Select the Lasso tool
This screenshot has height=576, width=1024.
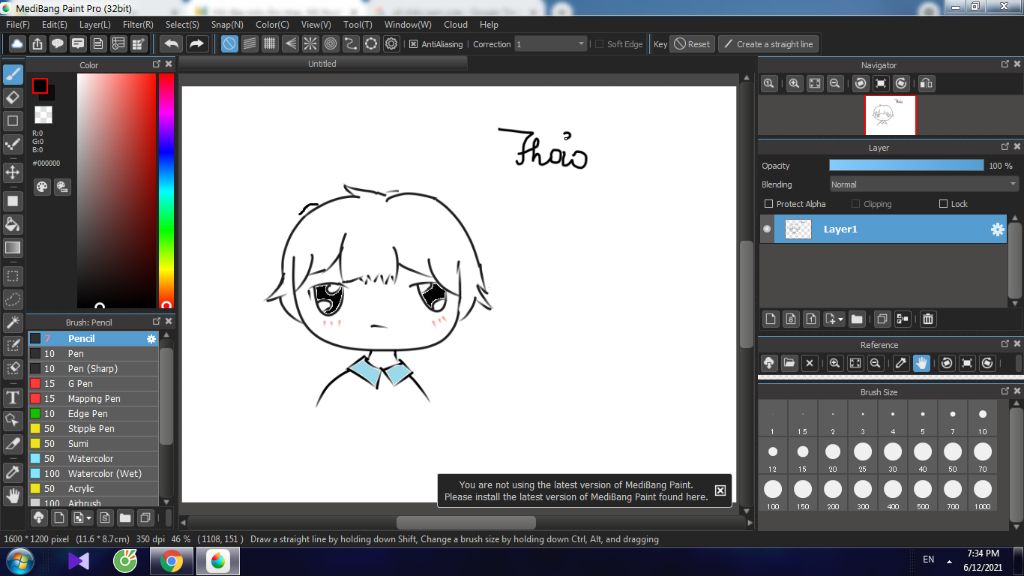pyautogui.click(x=13, y=300)
